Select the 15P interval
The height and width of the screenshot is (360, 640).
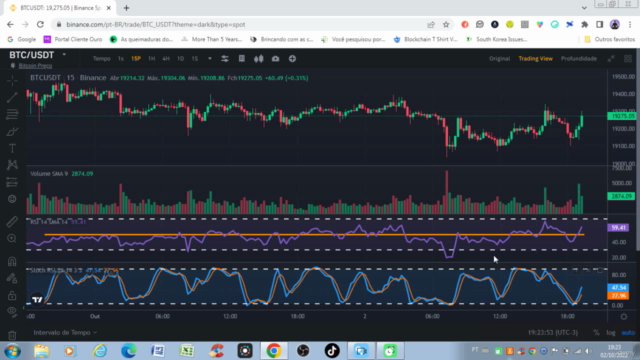[136, 59]
